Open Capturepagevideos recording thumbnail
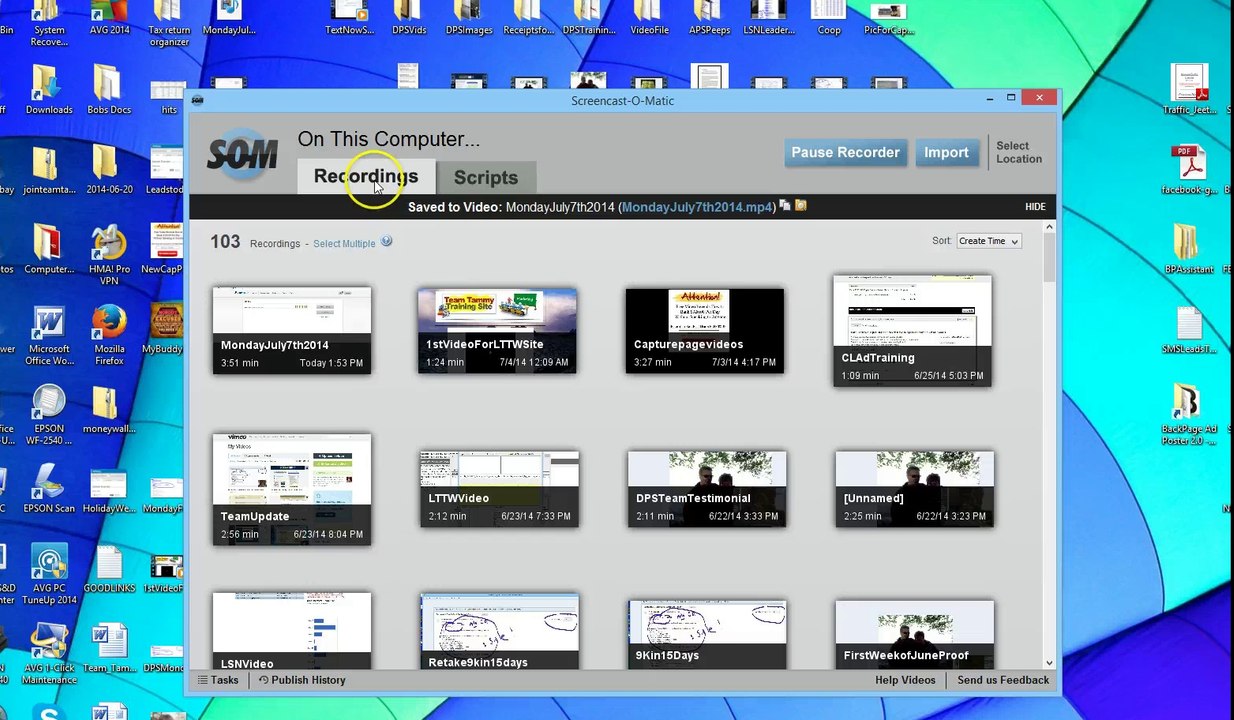The height and width of the screenshot is (720, 1234). point(705,330)
